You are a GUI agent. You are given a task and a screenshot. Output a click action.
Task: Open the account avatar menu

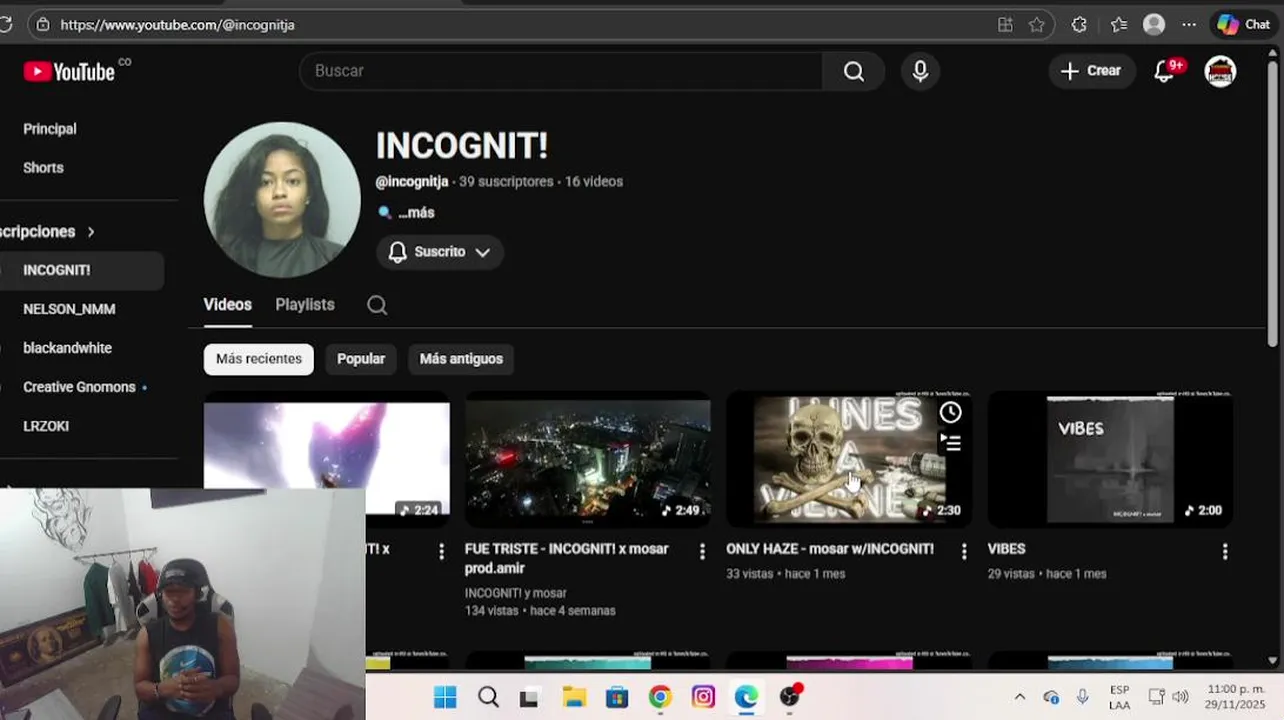click(x=1220, y=71)
